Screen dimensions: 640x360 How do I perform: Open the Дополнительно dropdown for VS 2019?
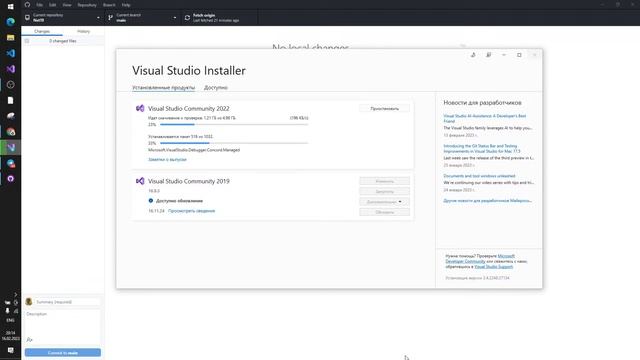pos(384,202)
